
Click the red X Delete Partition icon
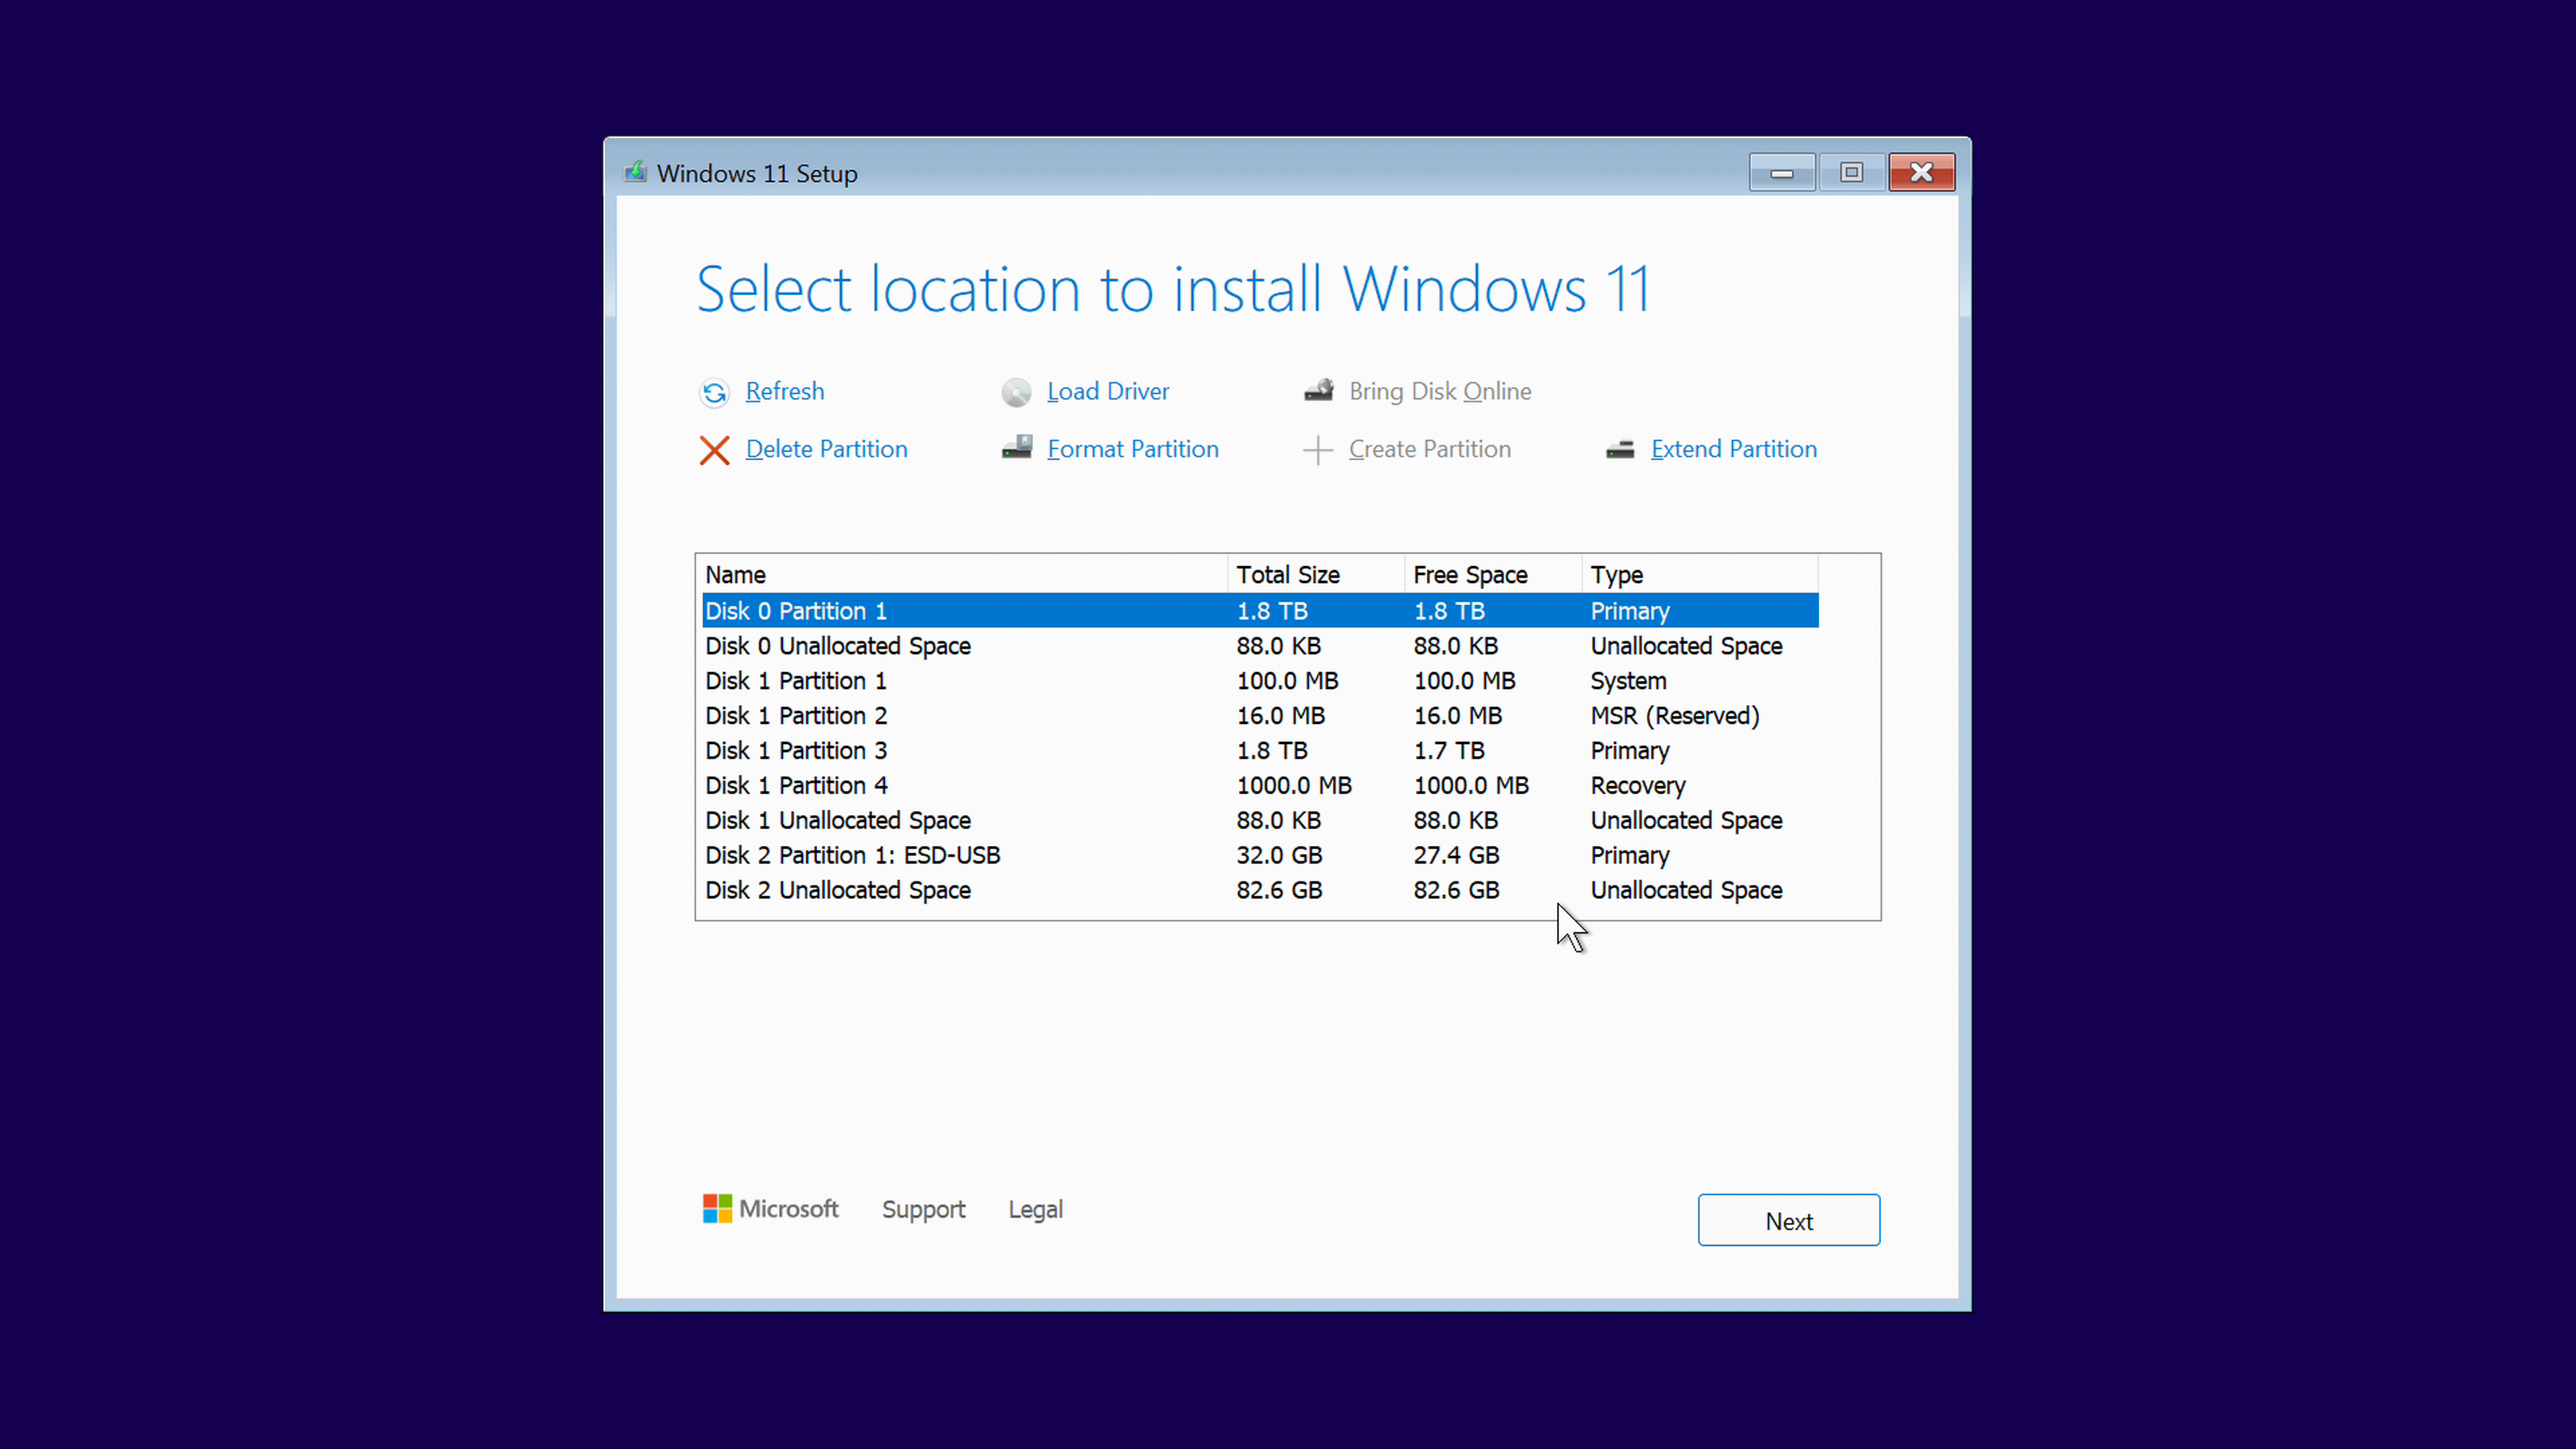(714, 450)
